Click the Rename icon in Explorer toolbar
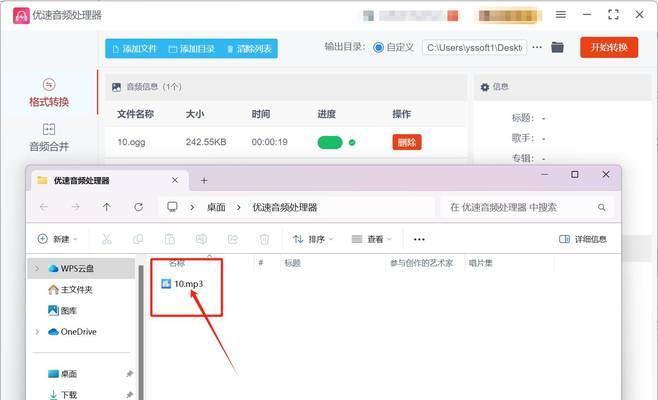This screenshot has width=658, height=400. point(201,239)
